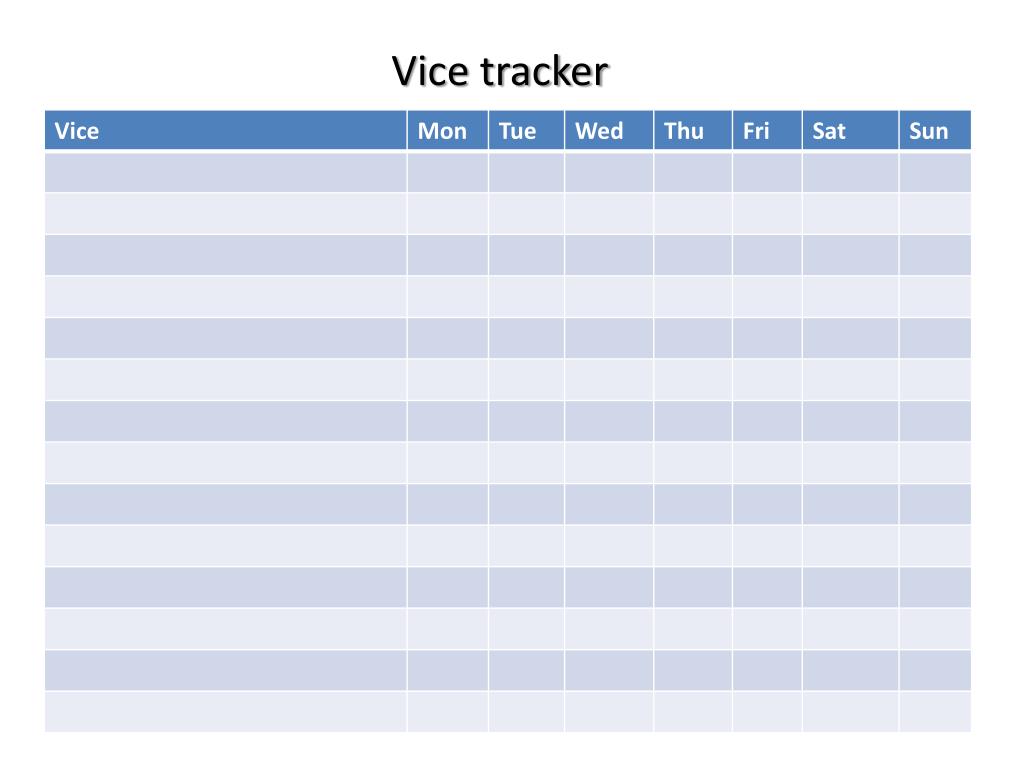The height and width of the screenshot is (768, 1024).
Task: Select first row Sat cell
Action: 850,172
